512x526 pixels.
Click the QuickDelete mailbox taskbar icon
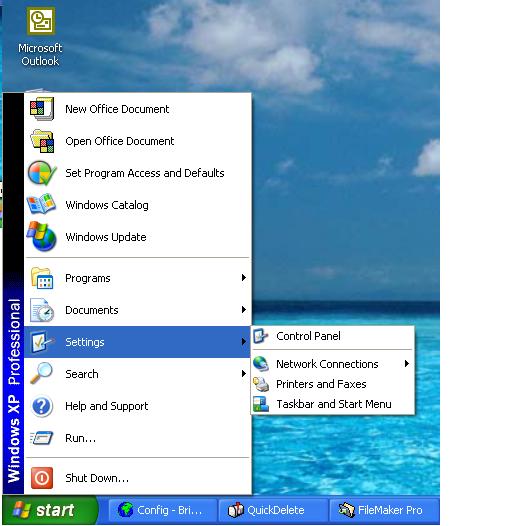[236, 510]
